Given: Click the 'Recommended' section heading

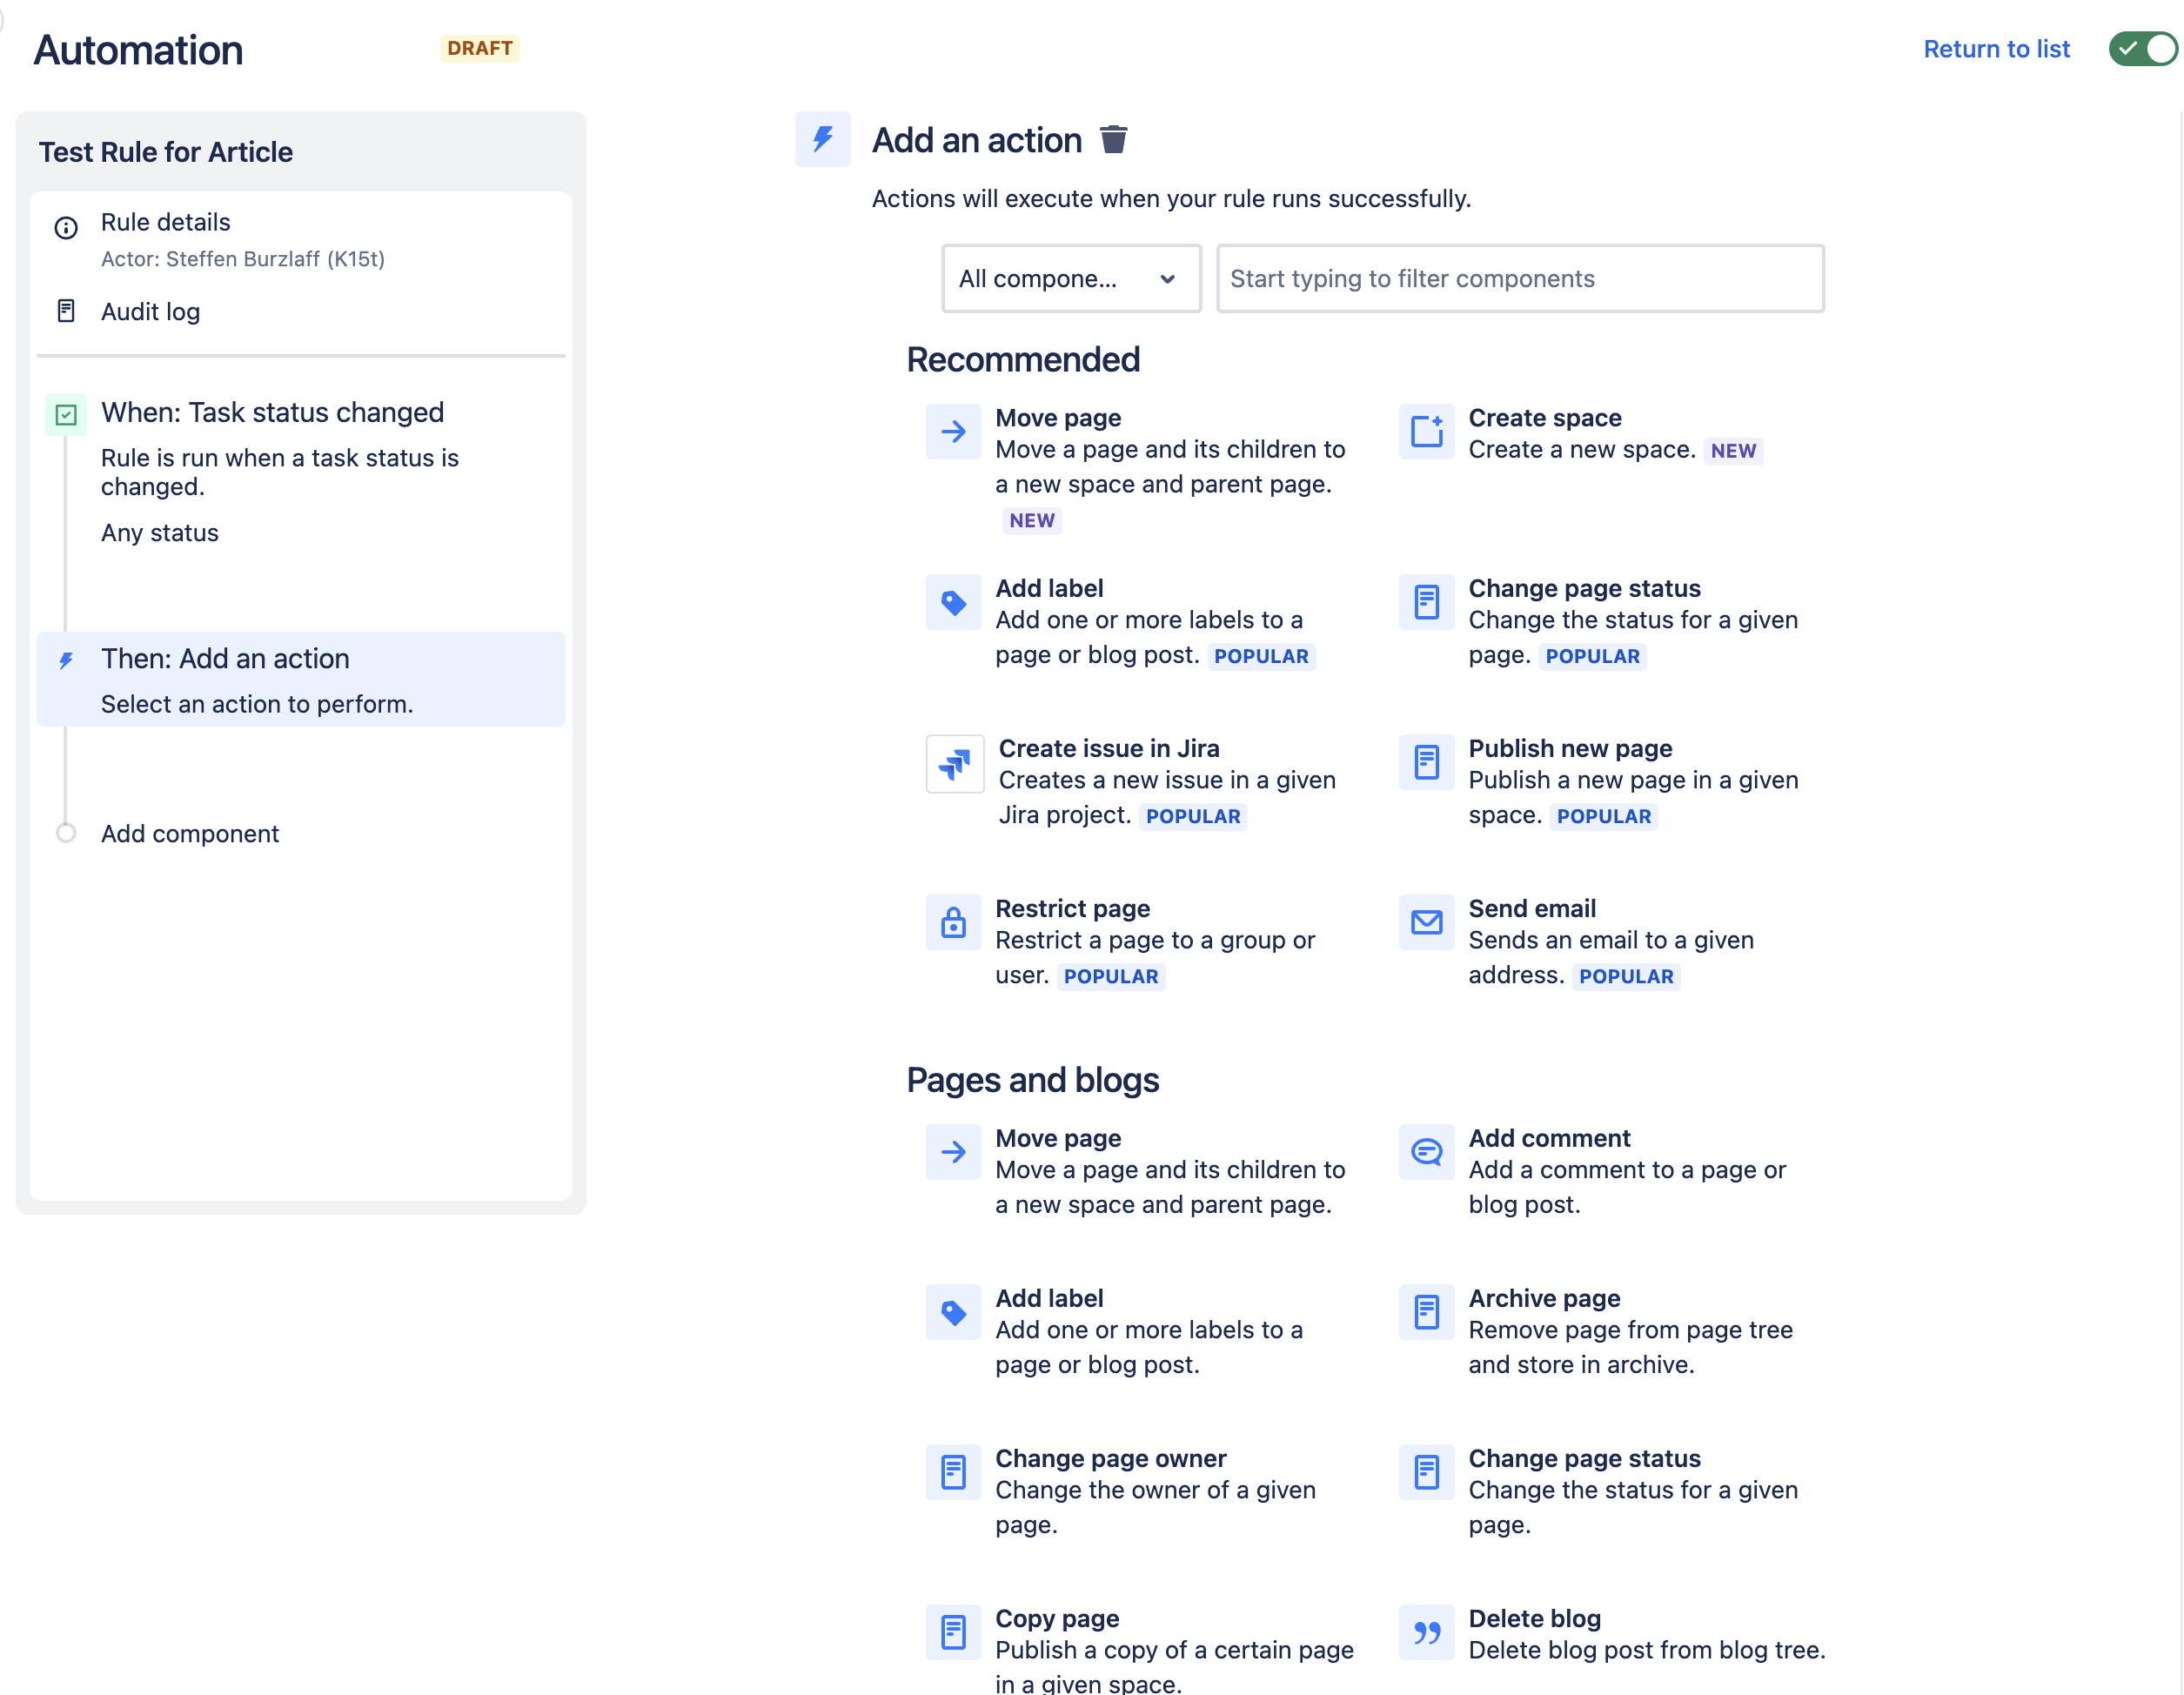Looking at the screenshot, I should coord(1023,359).
